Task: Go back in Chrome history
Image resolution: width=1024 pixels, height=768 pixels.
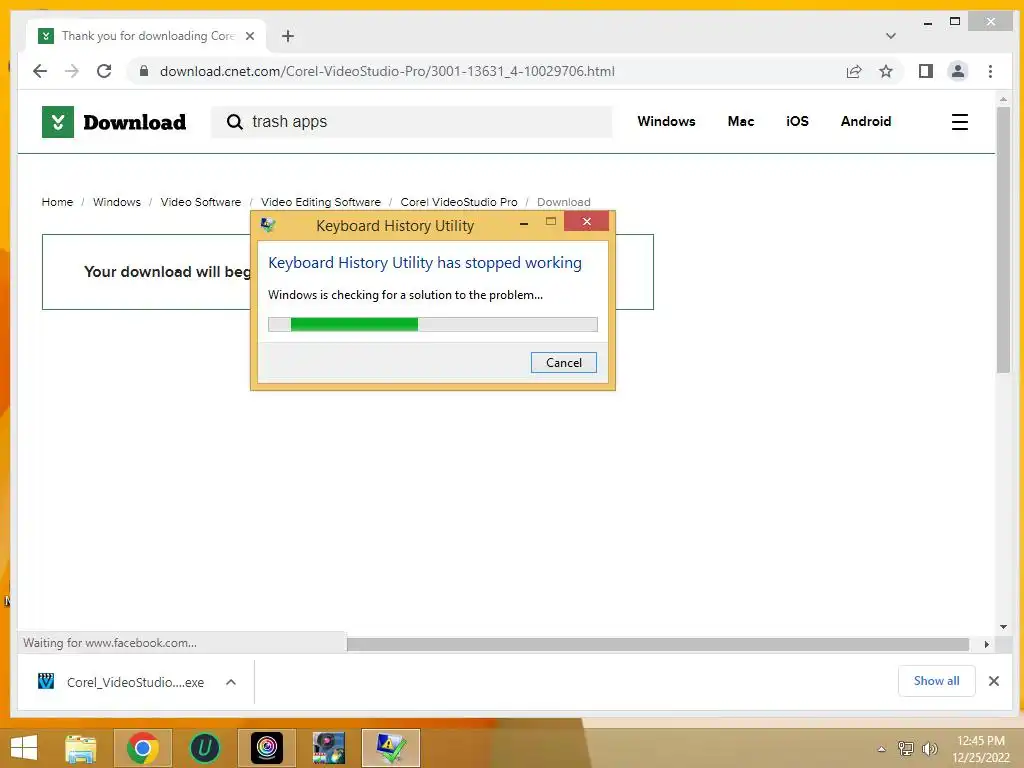Action: point(40,71)
